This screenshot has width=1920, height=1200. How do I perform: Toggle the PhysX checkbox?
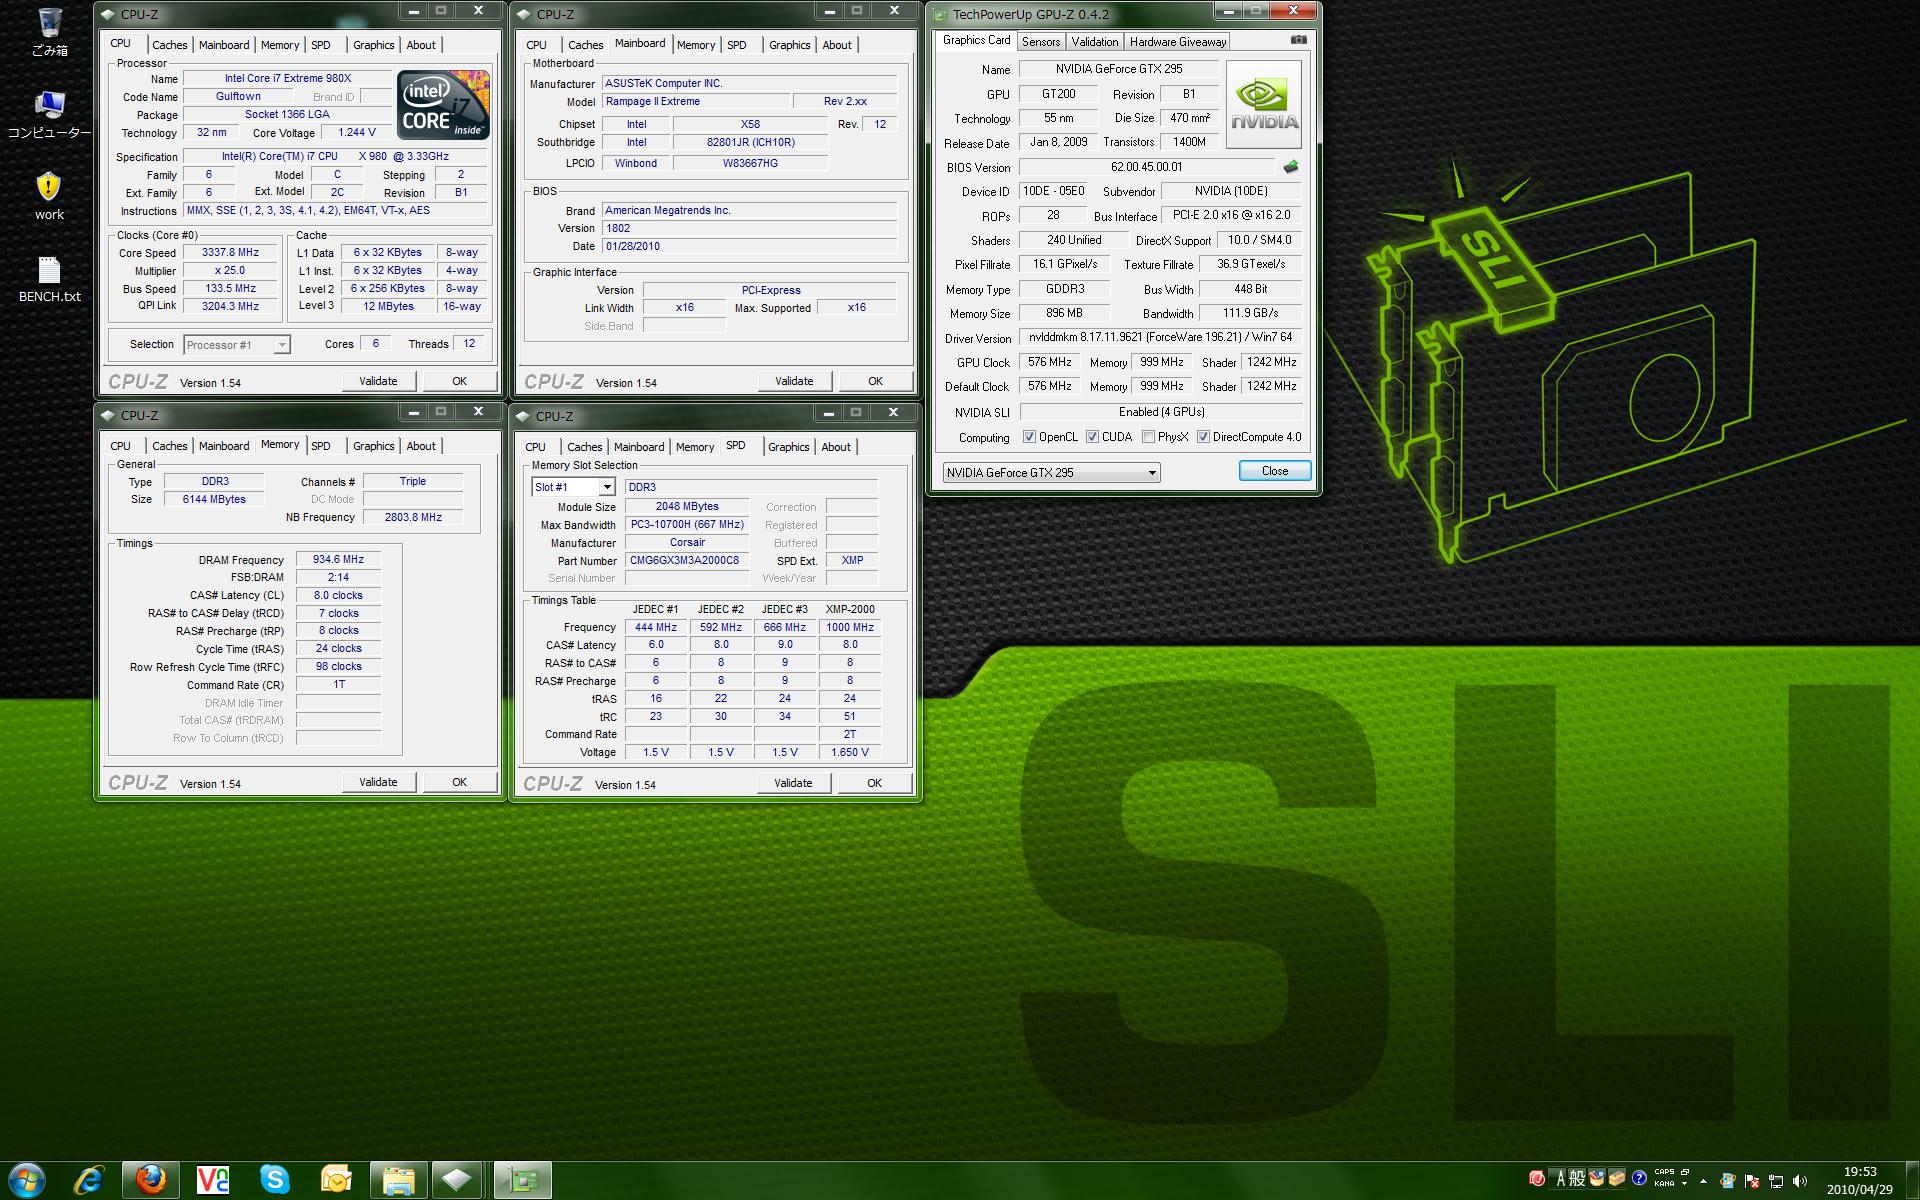click(x=1148, y=437)
